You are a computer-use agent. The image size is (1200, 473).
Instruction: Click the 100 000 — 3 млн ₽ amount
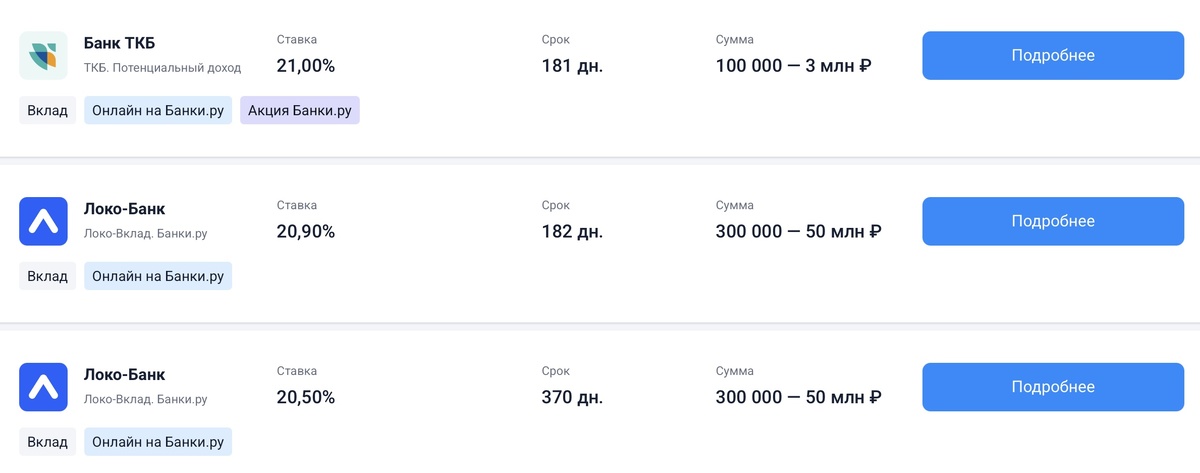[793, 67]
